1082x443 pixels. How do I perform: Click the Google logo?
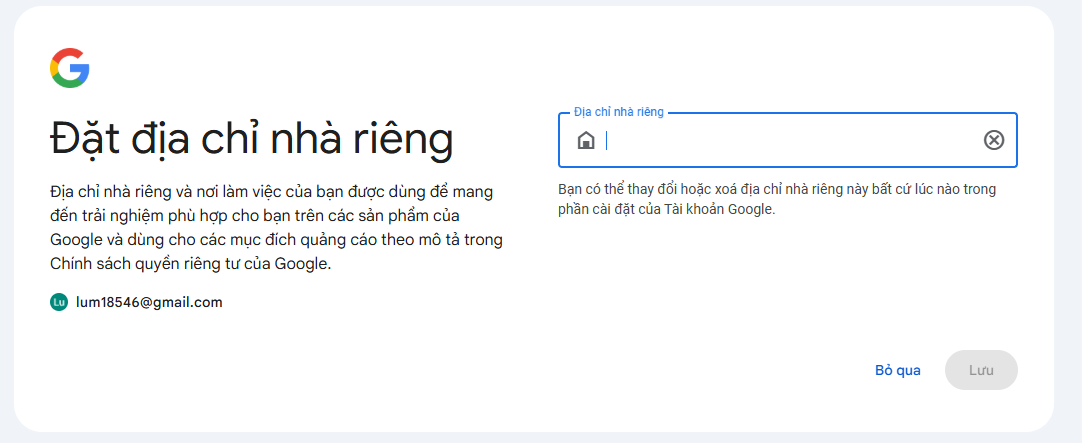pos(70,67)
